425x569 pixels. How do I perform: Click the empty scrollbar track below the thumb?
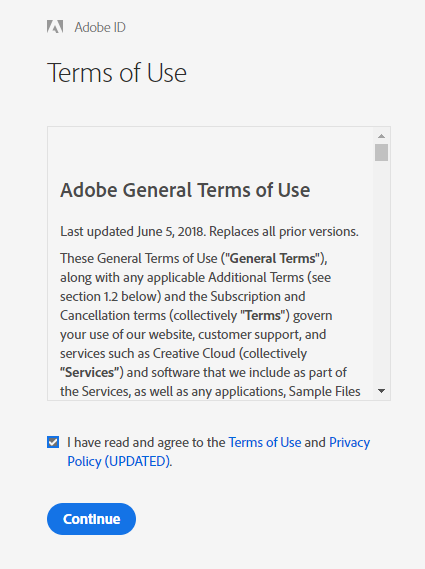381,272
